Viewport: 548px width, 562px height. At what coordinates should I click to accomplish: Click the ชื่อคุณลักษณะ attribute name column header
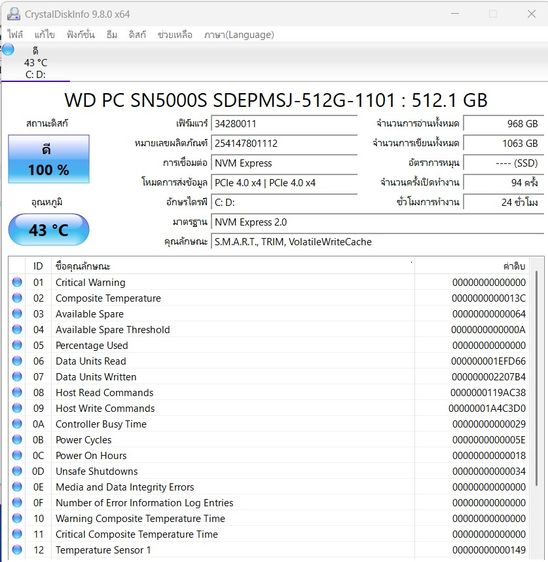[x=233, y=266]
